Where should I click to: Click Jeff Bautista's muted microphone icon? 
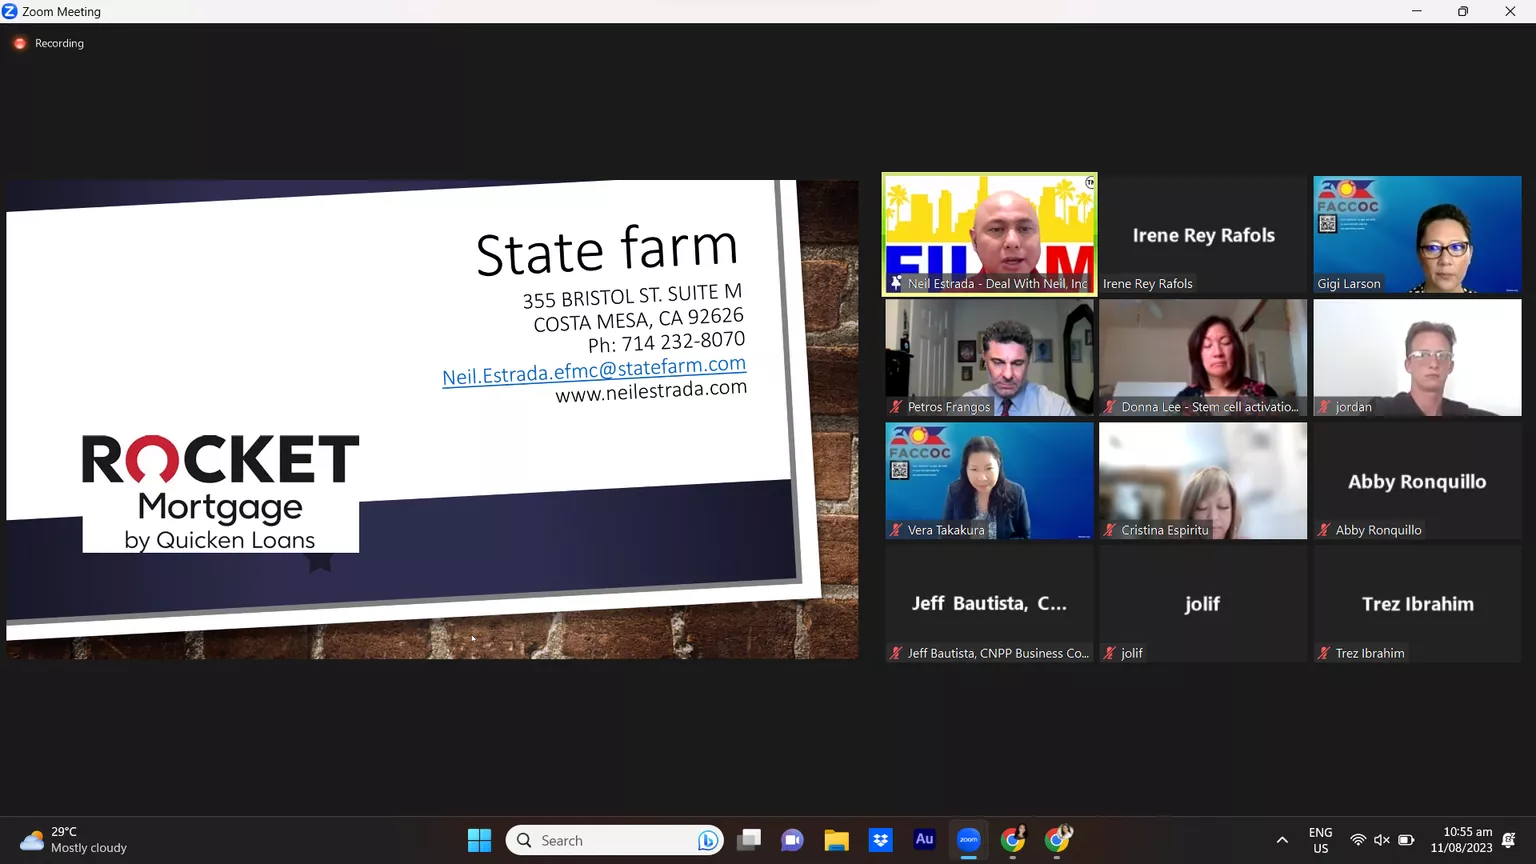click(896, 653)
